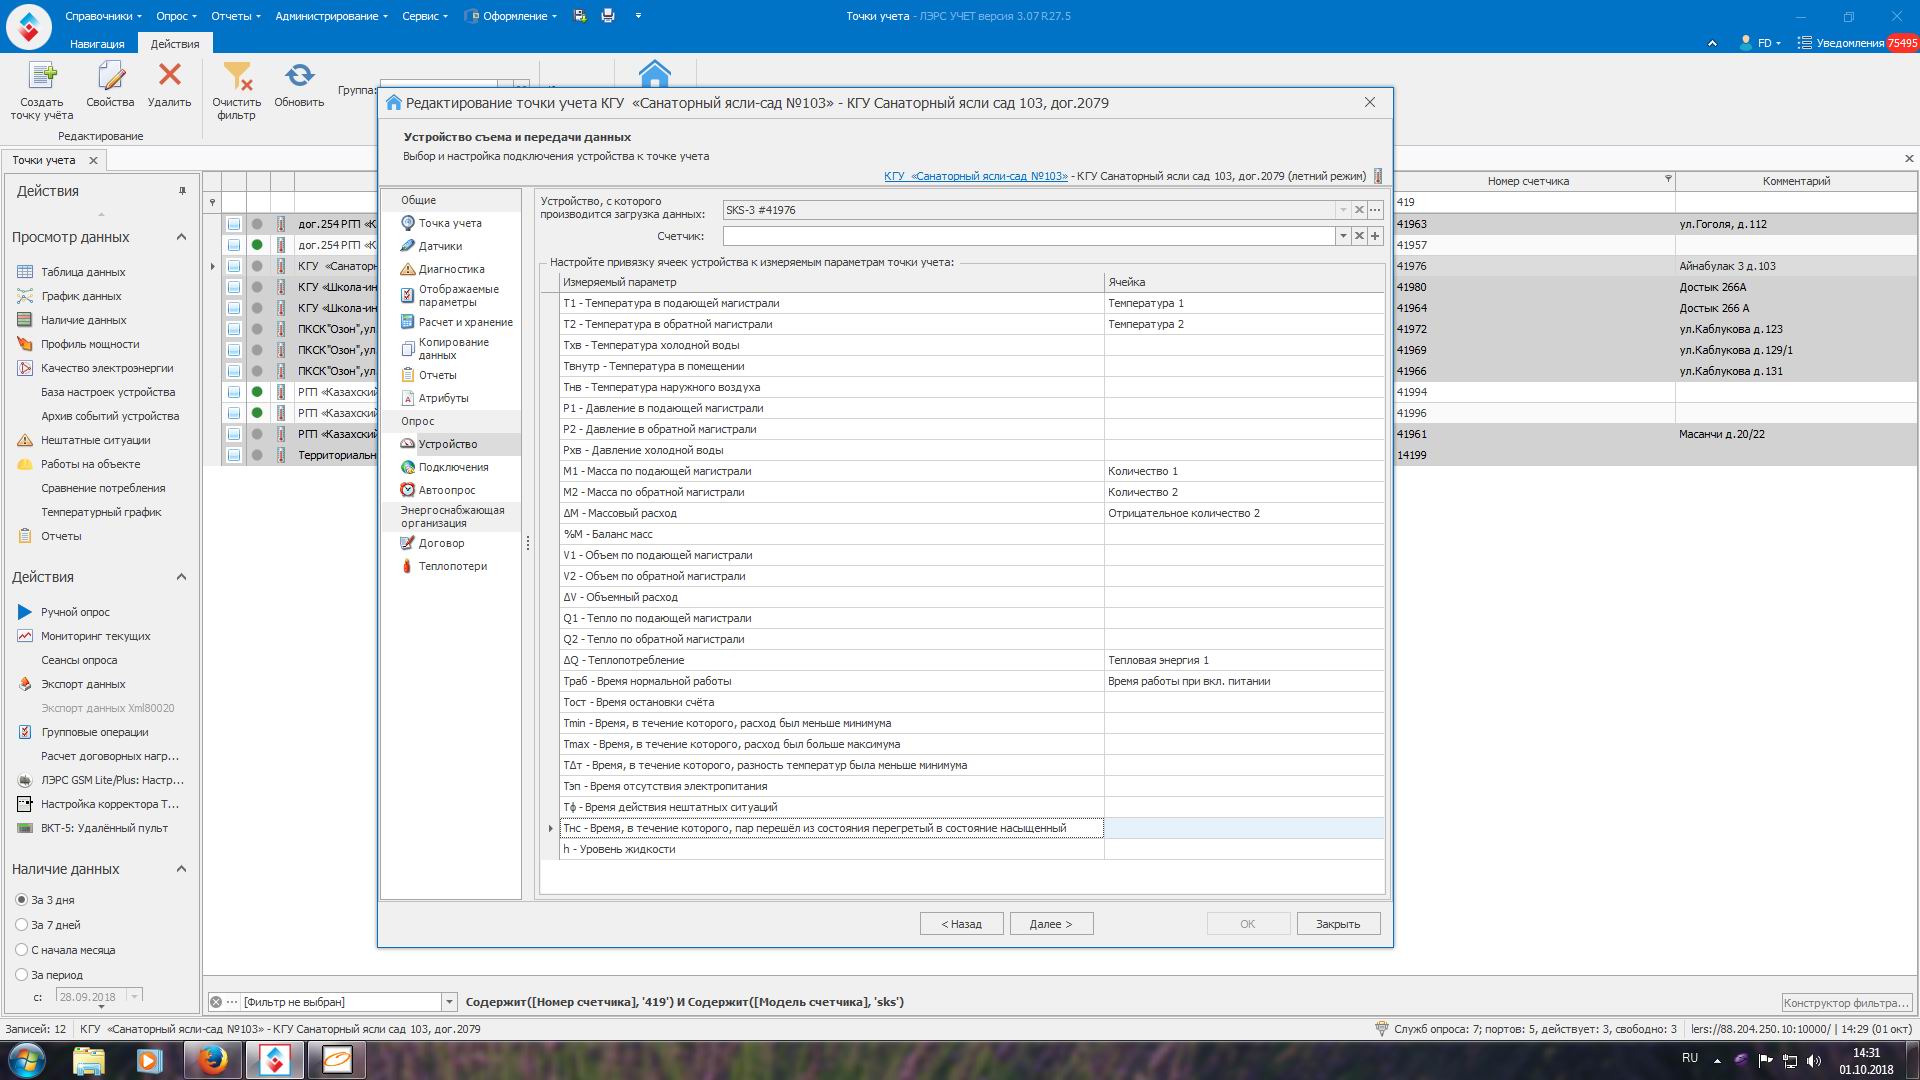Open filter selection dropdown at bottom
This screenshot has width=1920, height=1080.
tap(449, 1002)
